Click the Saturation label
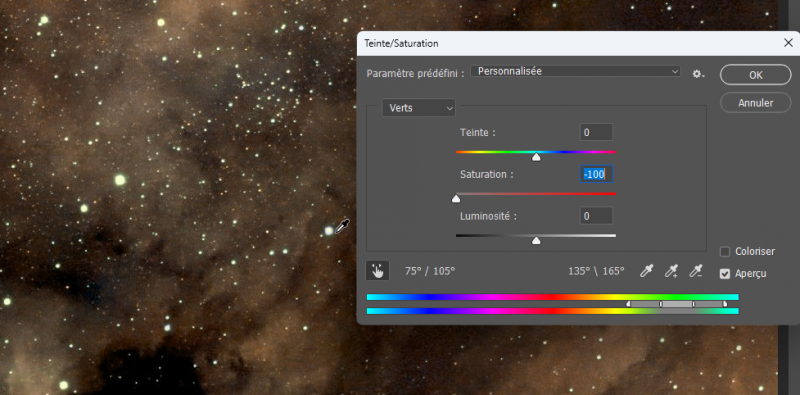 pyautogui.click(x=486, y=175)
